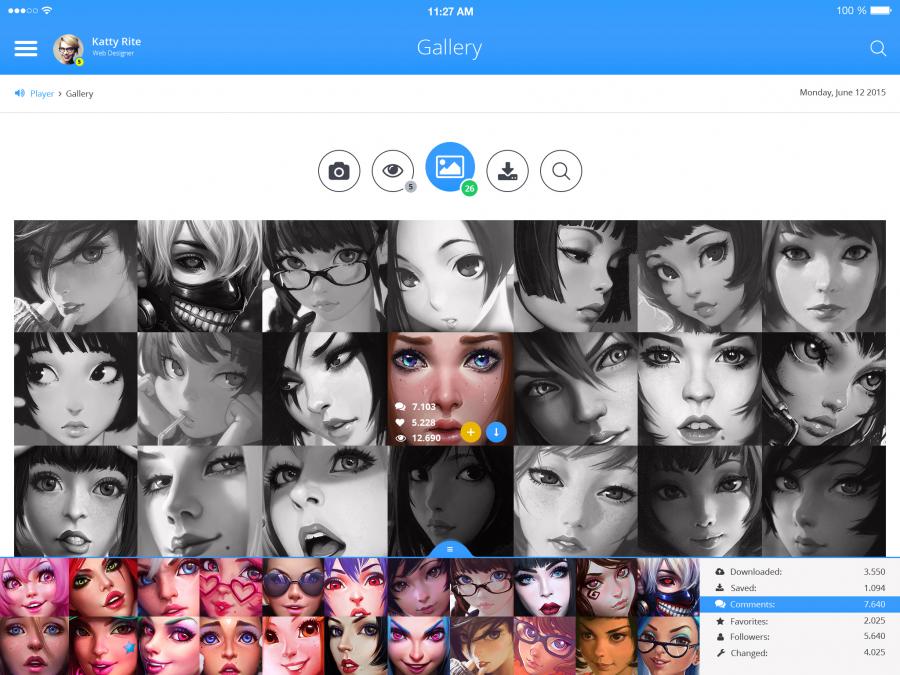Expand the bottom drawer handle
This screenshot has height=675, width=900.
click(450, 549)
